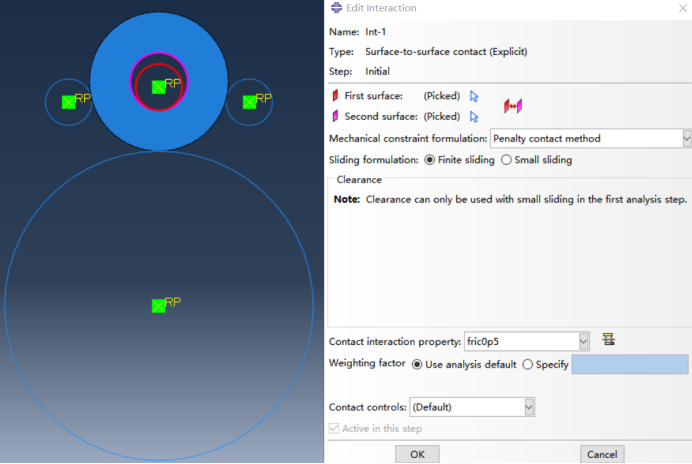This screenshot has height=464, width=692.
Task: Toggle the Active in this step checkbox
Action: tap(334, 428)
